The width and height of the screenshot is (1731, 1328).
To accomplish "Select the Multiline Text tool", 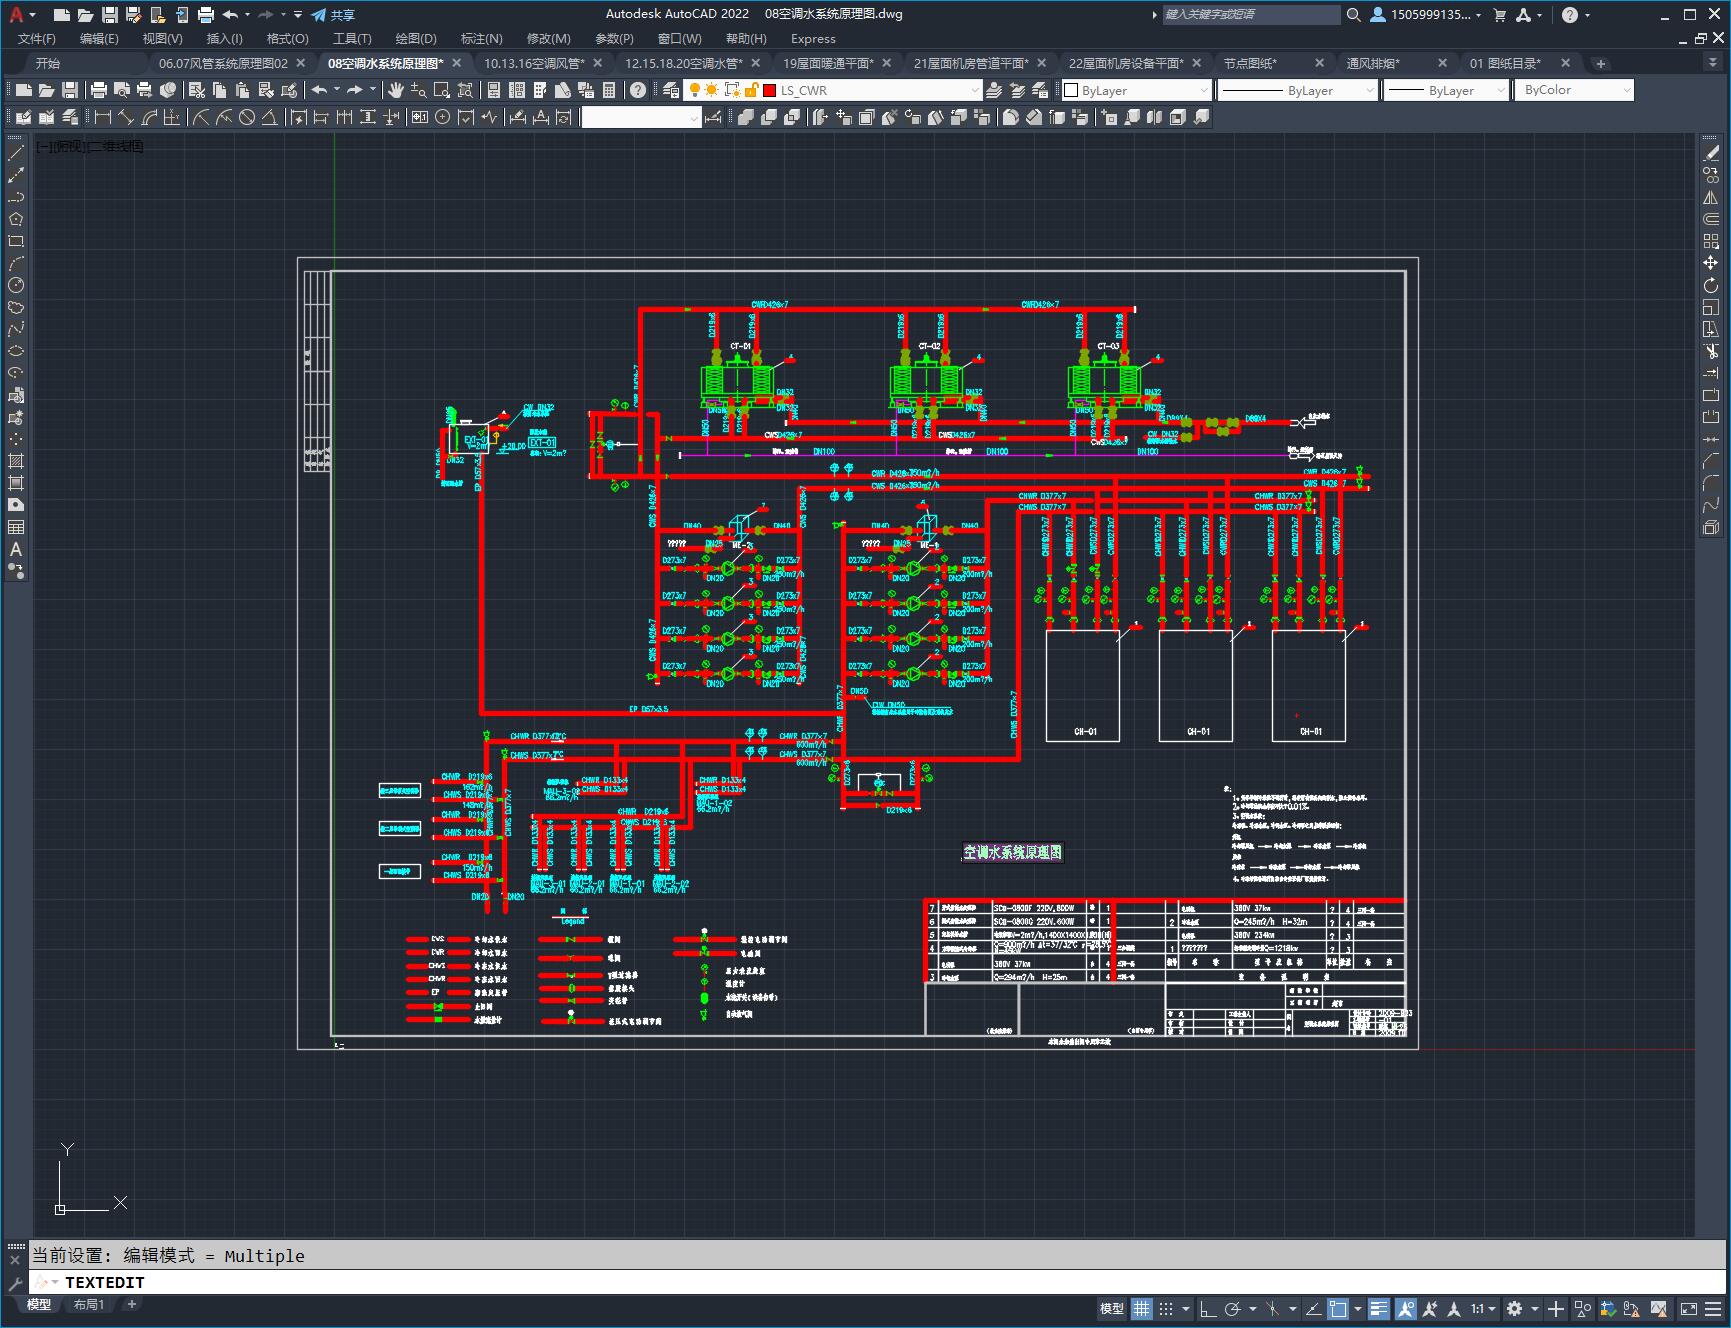I will [16, 549].
